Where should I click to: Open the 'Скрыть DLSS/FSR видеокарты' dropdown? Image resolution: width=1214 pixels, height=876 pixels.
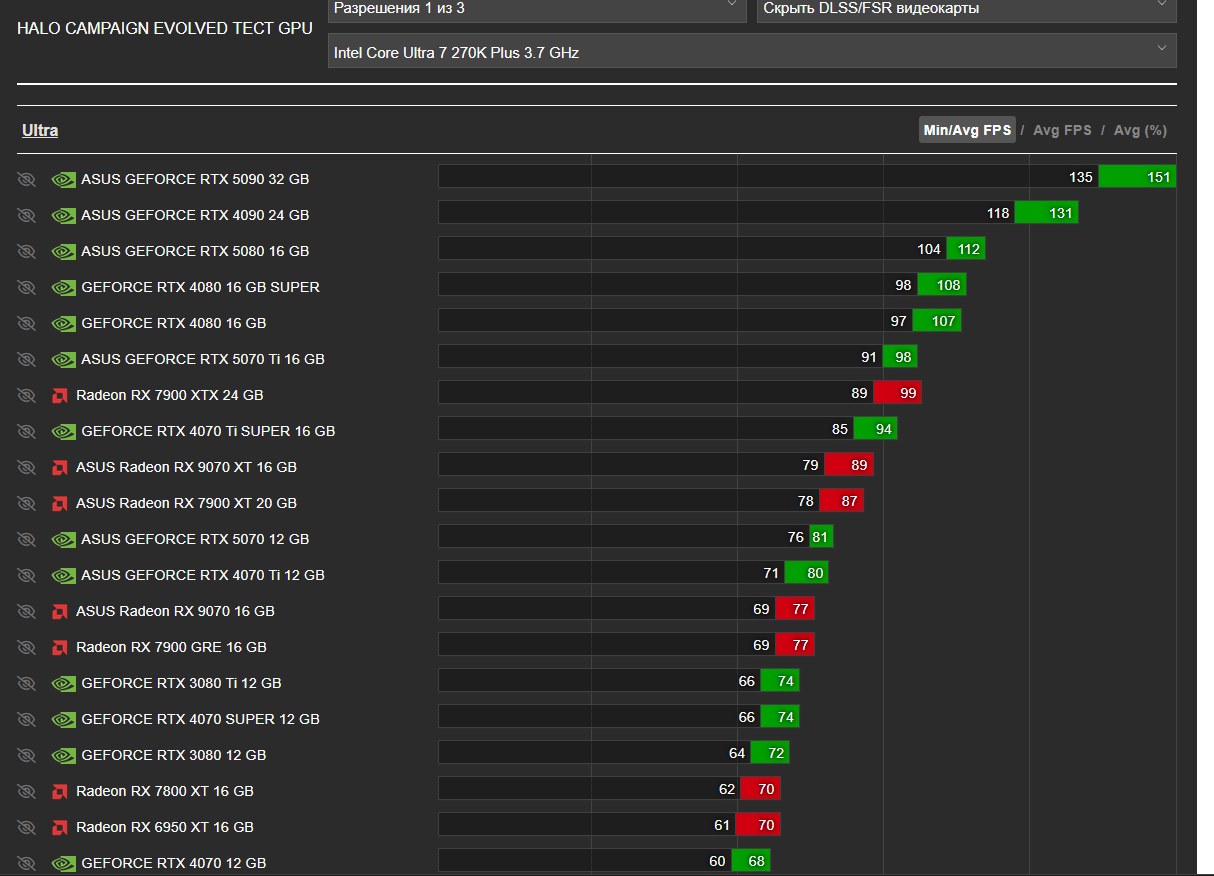pos(966,9)
